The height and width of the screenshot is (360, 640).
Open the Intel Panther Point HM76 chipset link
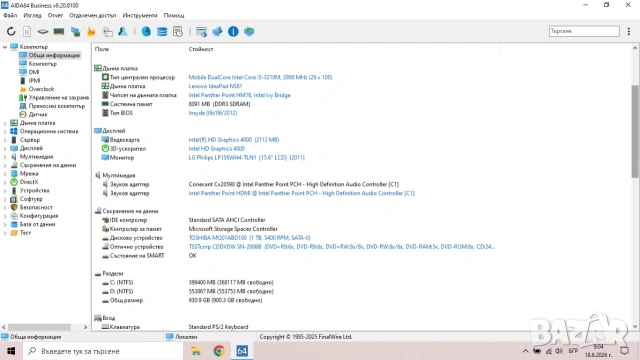point(239,95)
